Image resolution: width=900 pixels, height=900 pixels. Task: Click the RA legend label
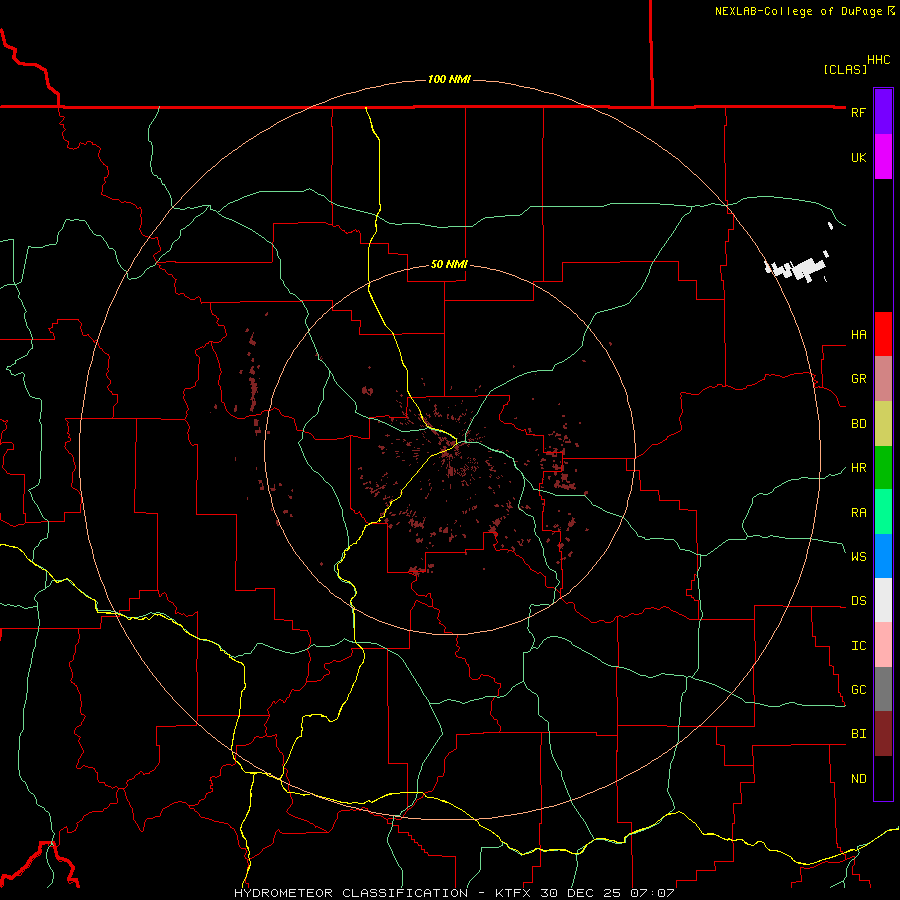(x=858, y=513)
